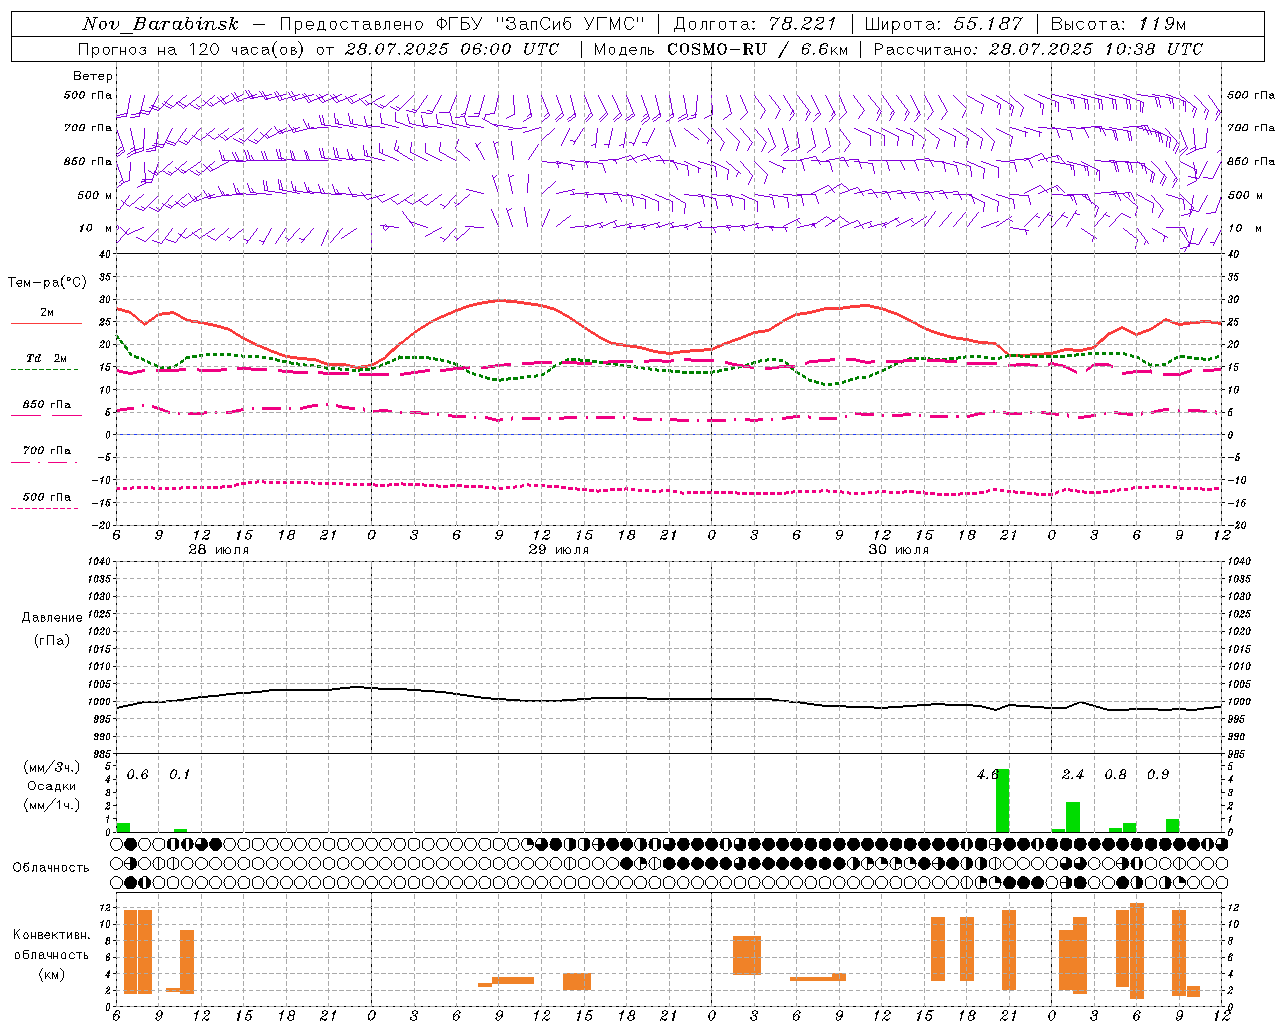Viewport: 1280px width, 1024px height.
Task: Click the 2.4 precipitation amount
Action: pyautogui.click(x=1072, y=775)
